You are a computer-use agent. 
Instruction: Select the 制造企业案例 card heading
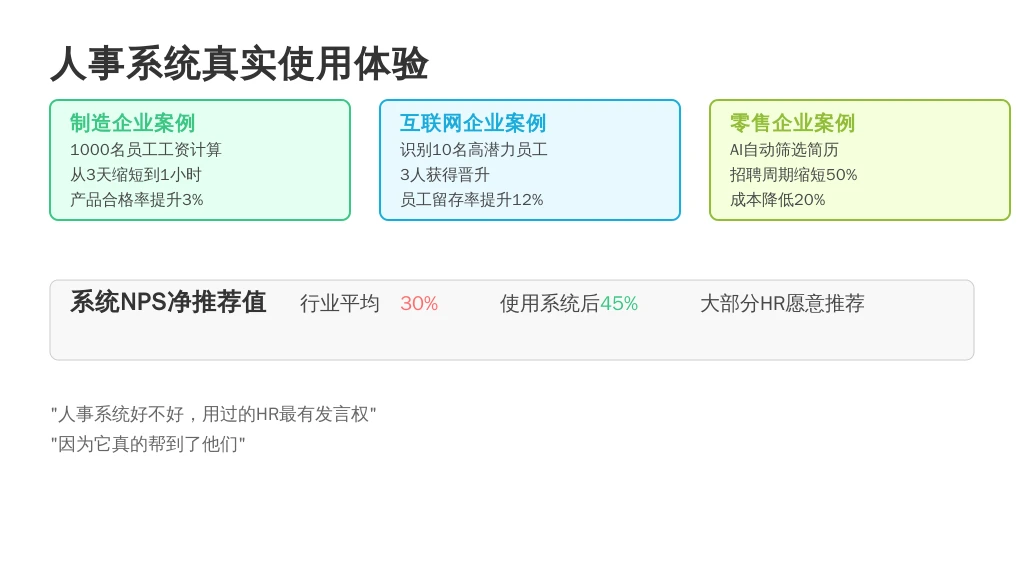(132, 123)
